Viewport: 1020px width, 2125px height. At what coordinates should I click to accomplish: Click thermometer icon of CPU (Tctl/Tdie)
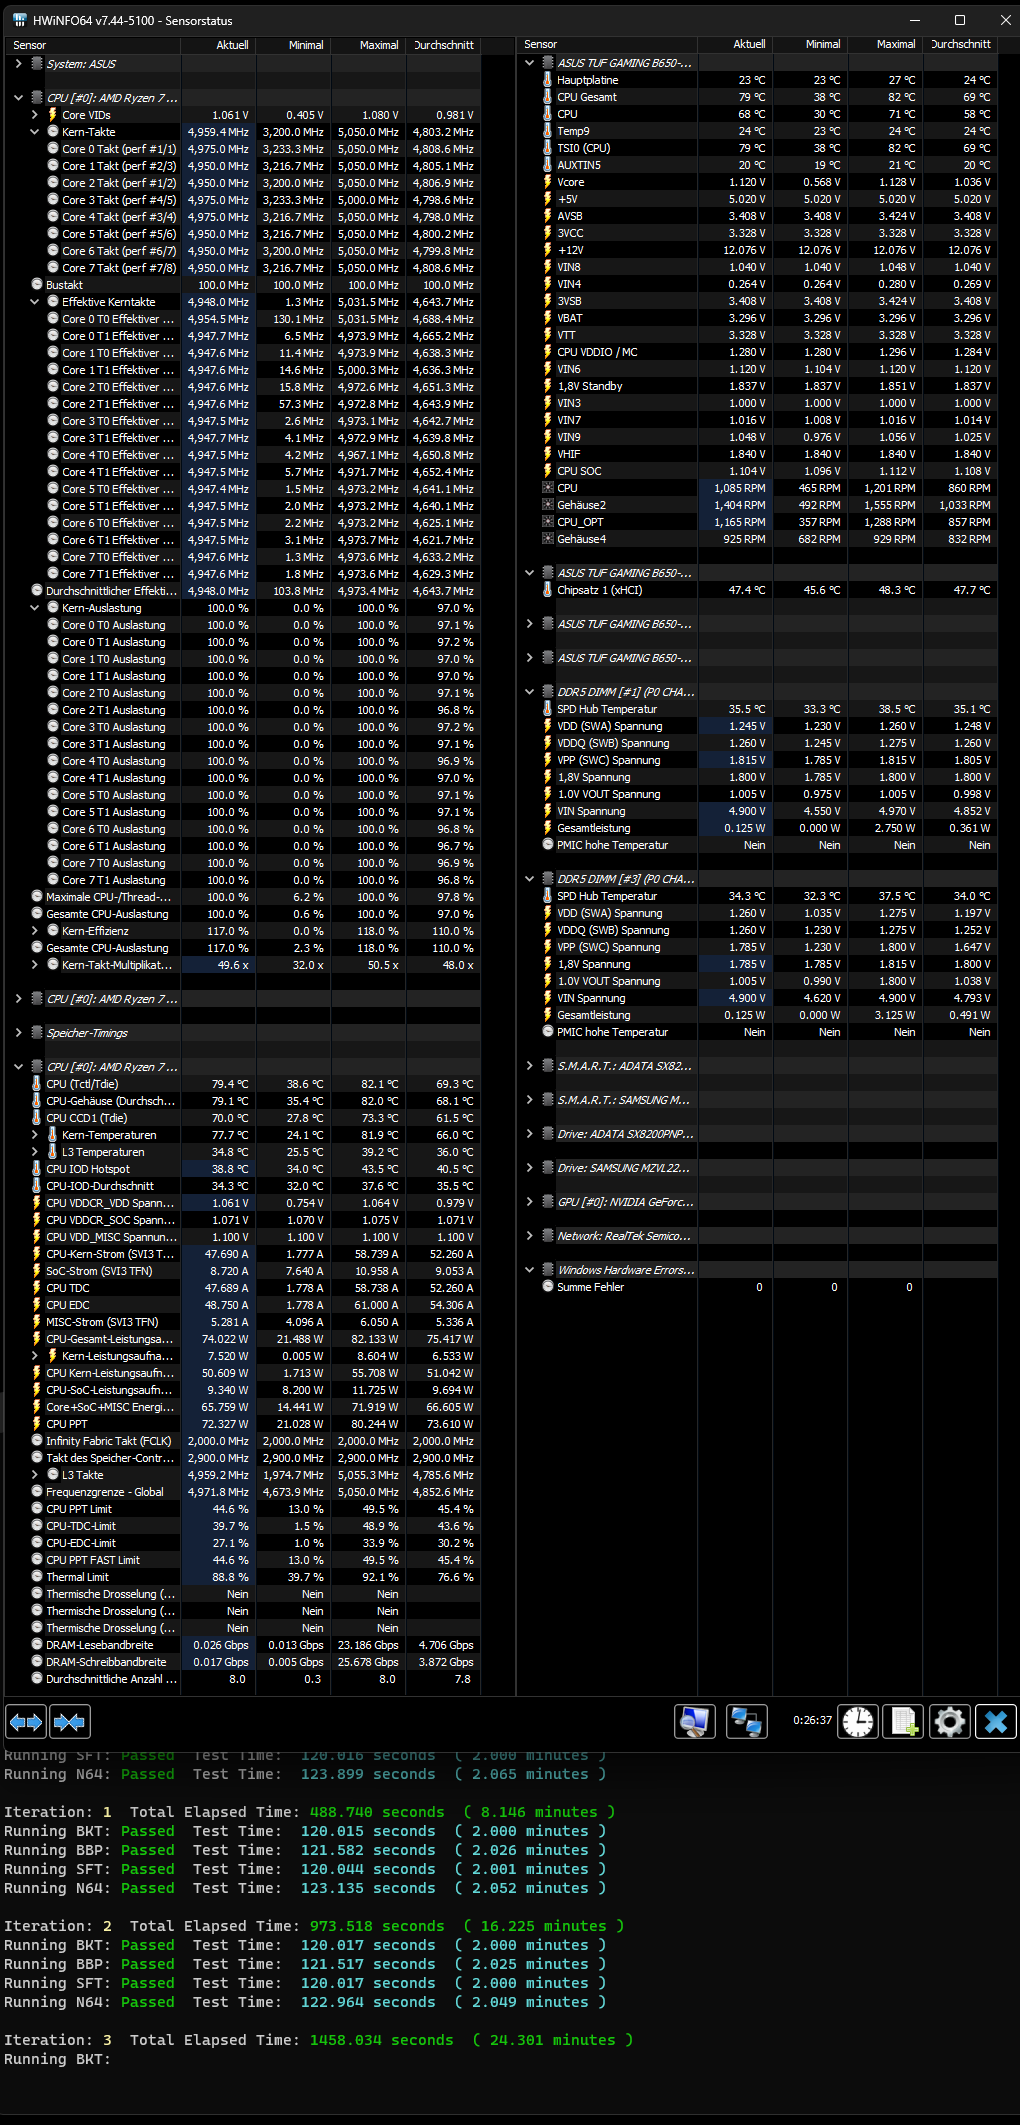37,1084
